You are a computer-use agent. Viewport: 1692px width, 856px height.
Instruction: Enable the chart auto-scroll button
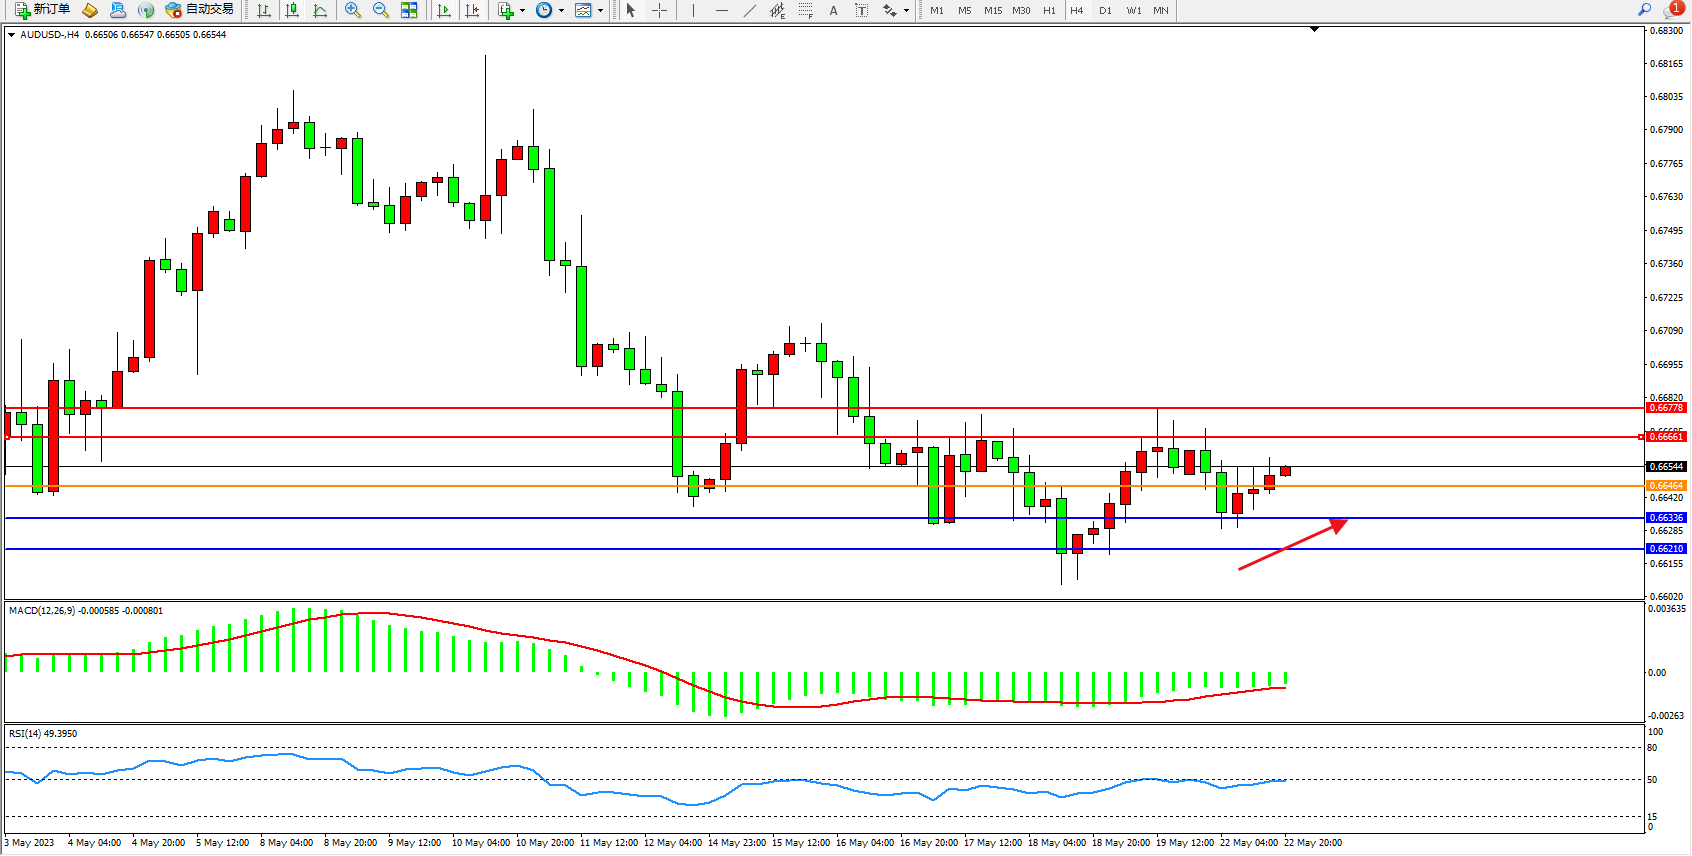pos(444,10)
